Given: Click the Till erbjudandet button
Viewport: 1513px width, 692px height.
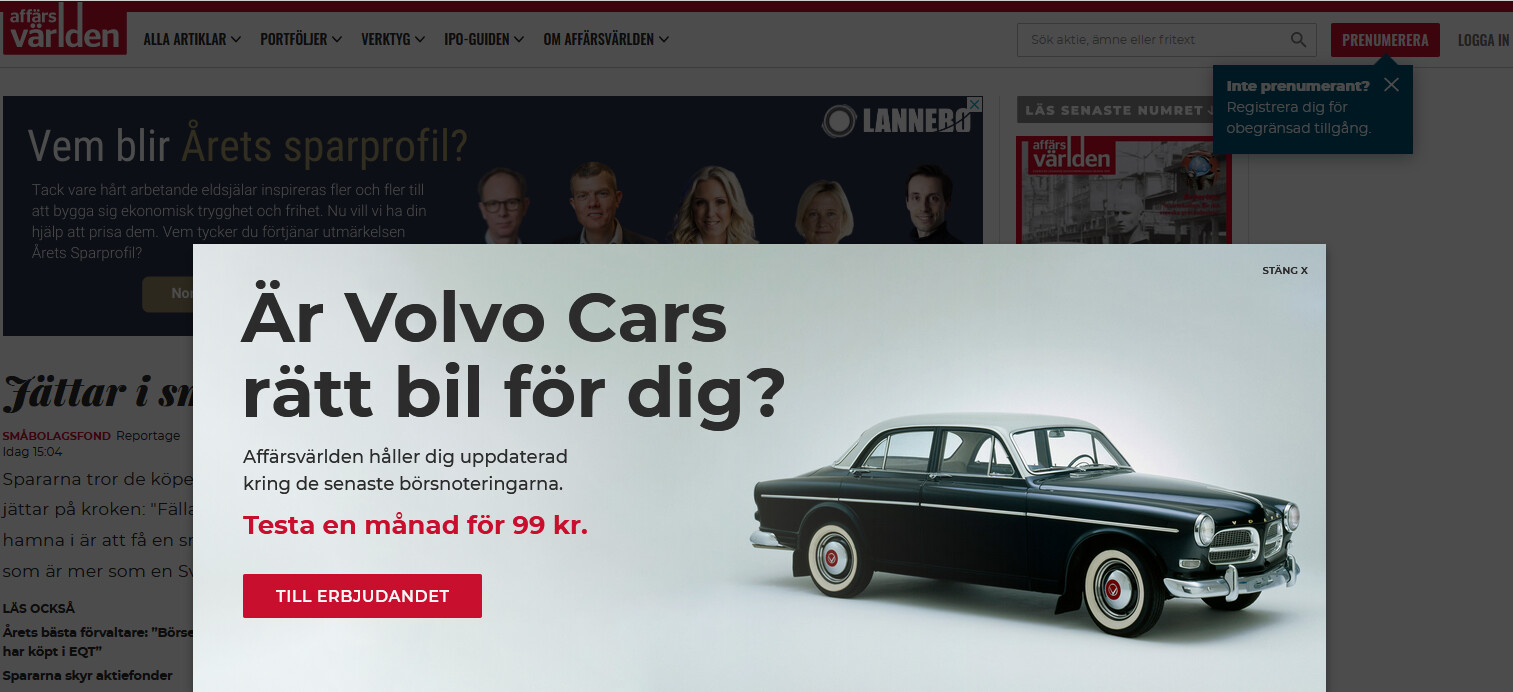Looking at the screenshot, I should (362, 596).
